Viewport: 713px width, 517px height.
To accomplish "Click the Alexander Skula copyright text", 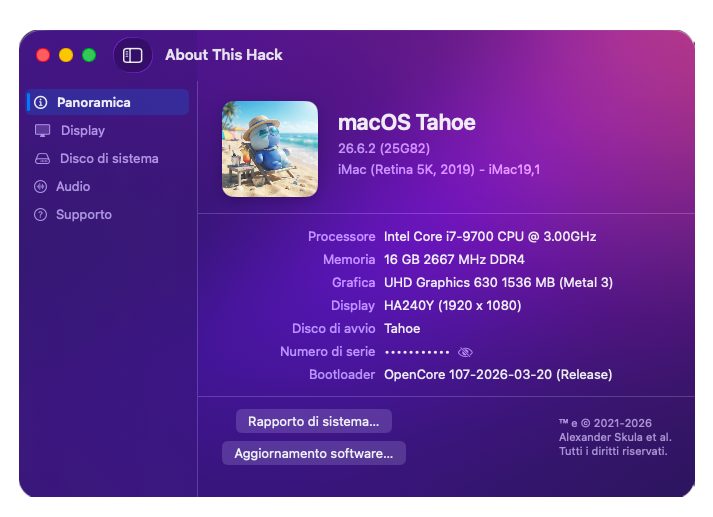I will click(x=615, y=437).
